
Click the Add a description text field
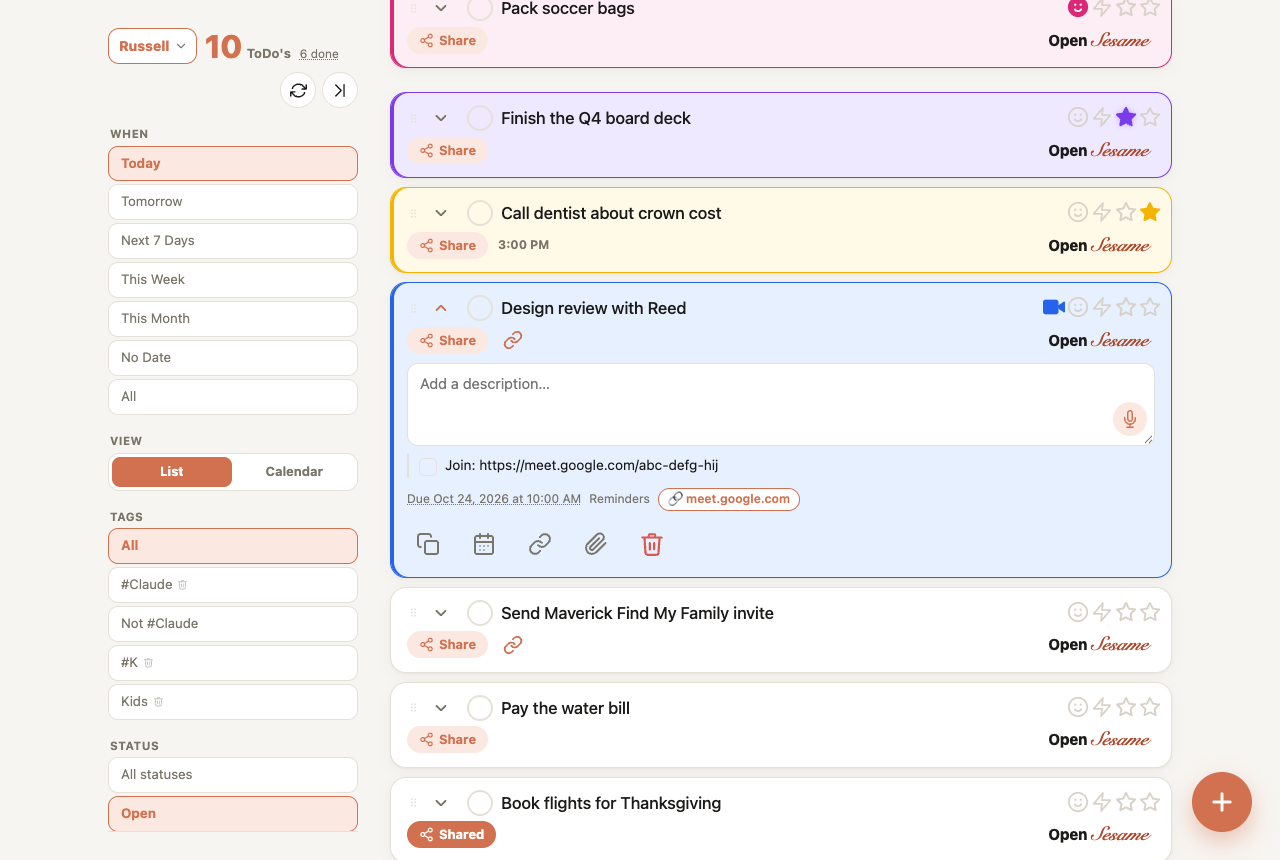pyautogui.click(x=781, y=404)
